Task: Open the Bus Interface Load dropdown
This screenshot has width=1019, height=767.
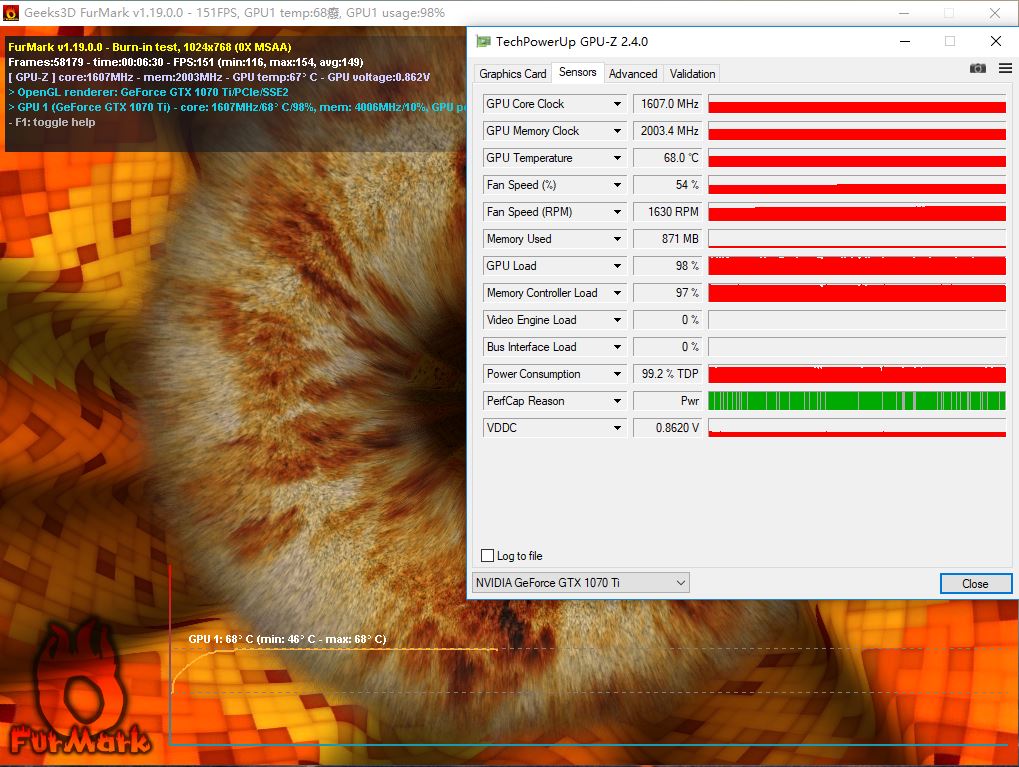Action: (x=617, y=347)
